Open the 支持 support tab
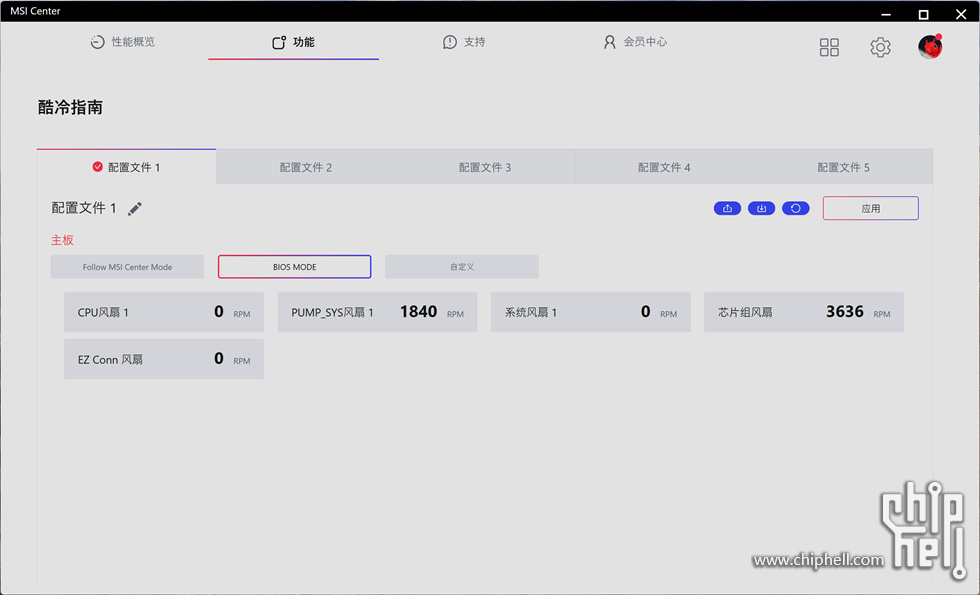This screenshot has width=980, height=595. 464,42
